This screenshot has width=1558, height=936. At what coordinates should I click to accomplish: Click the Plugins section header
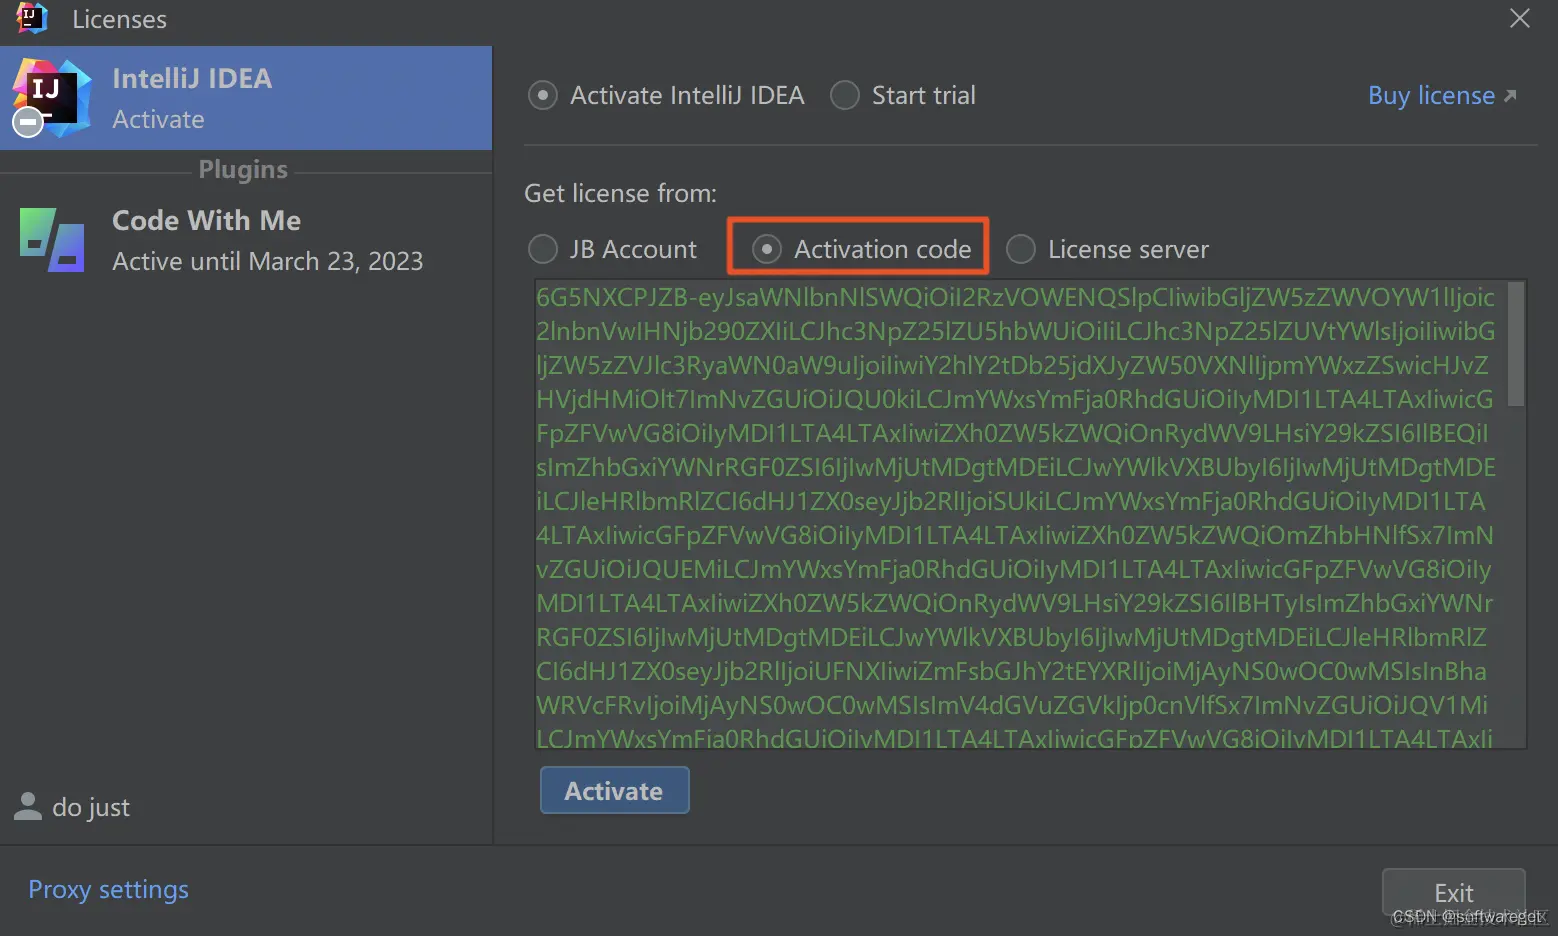pyautogui.click(x=243, y=169)
